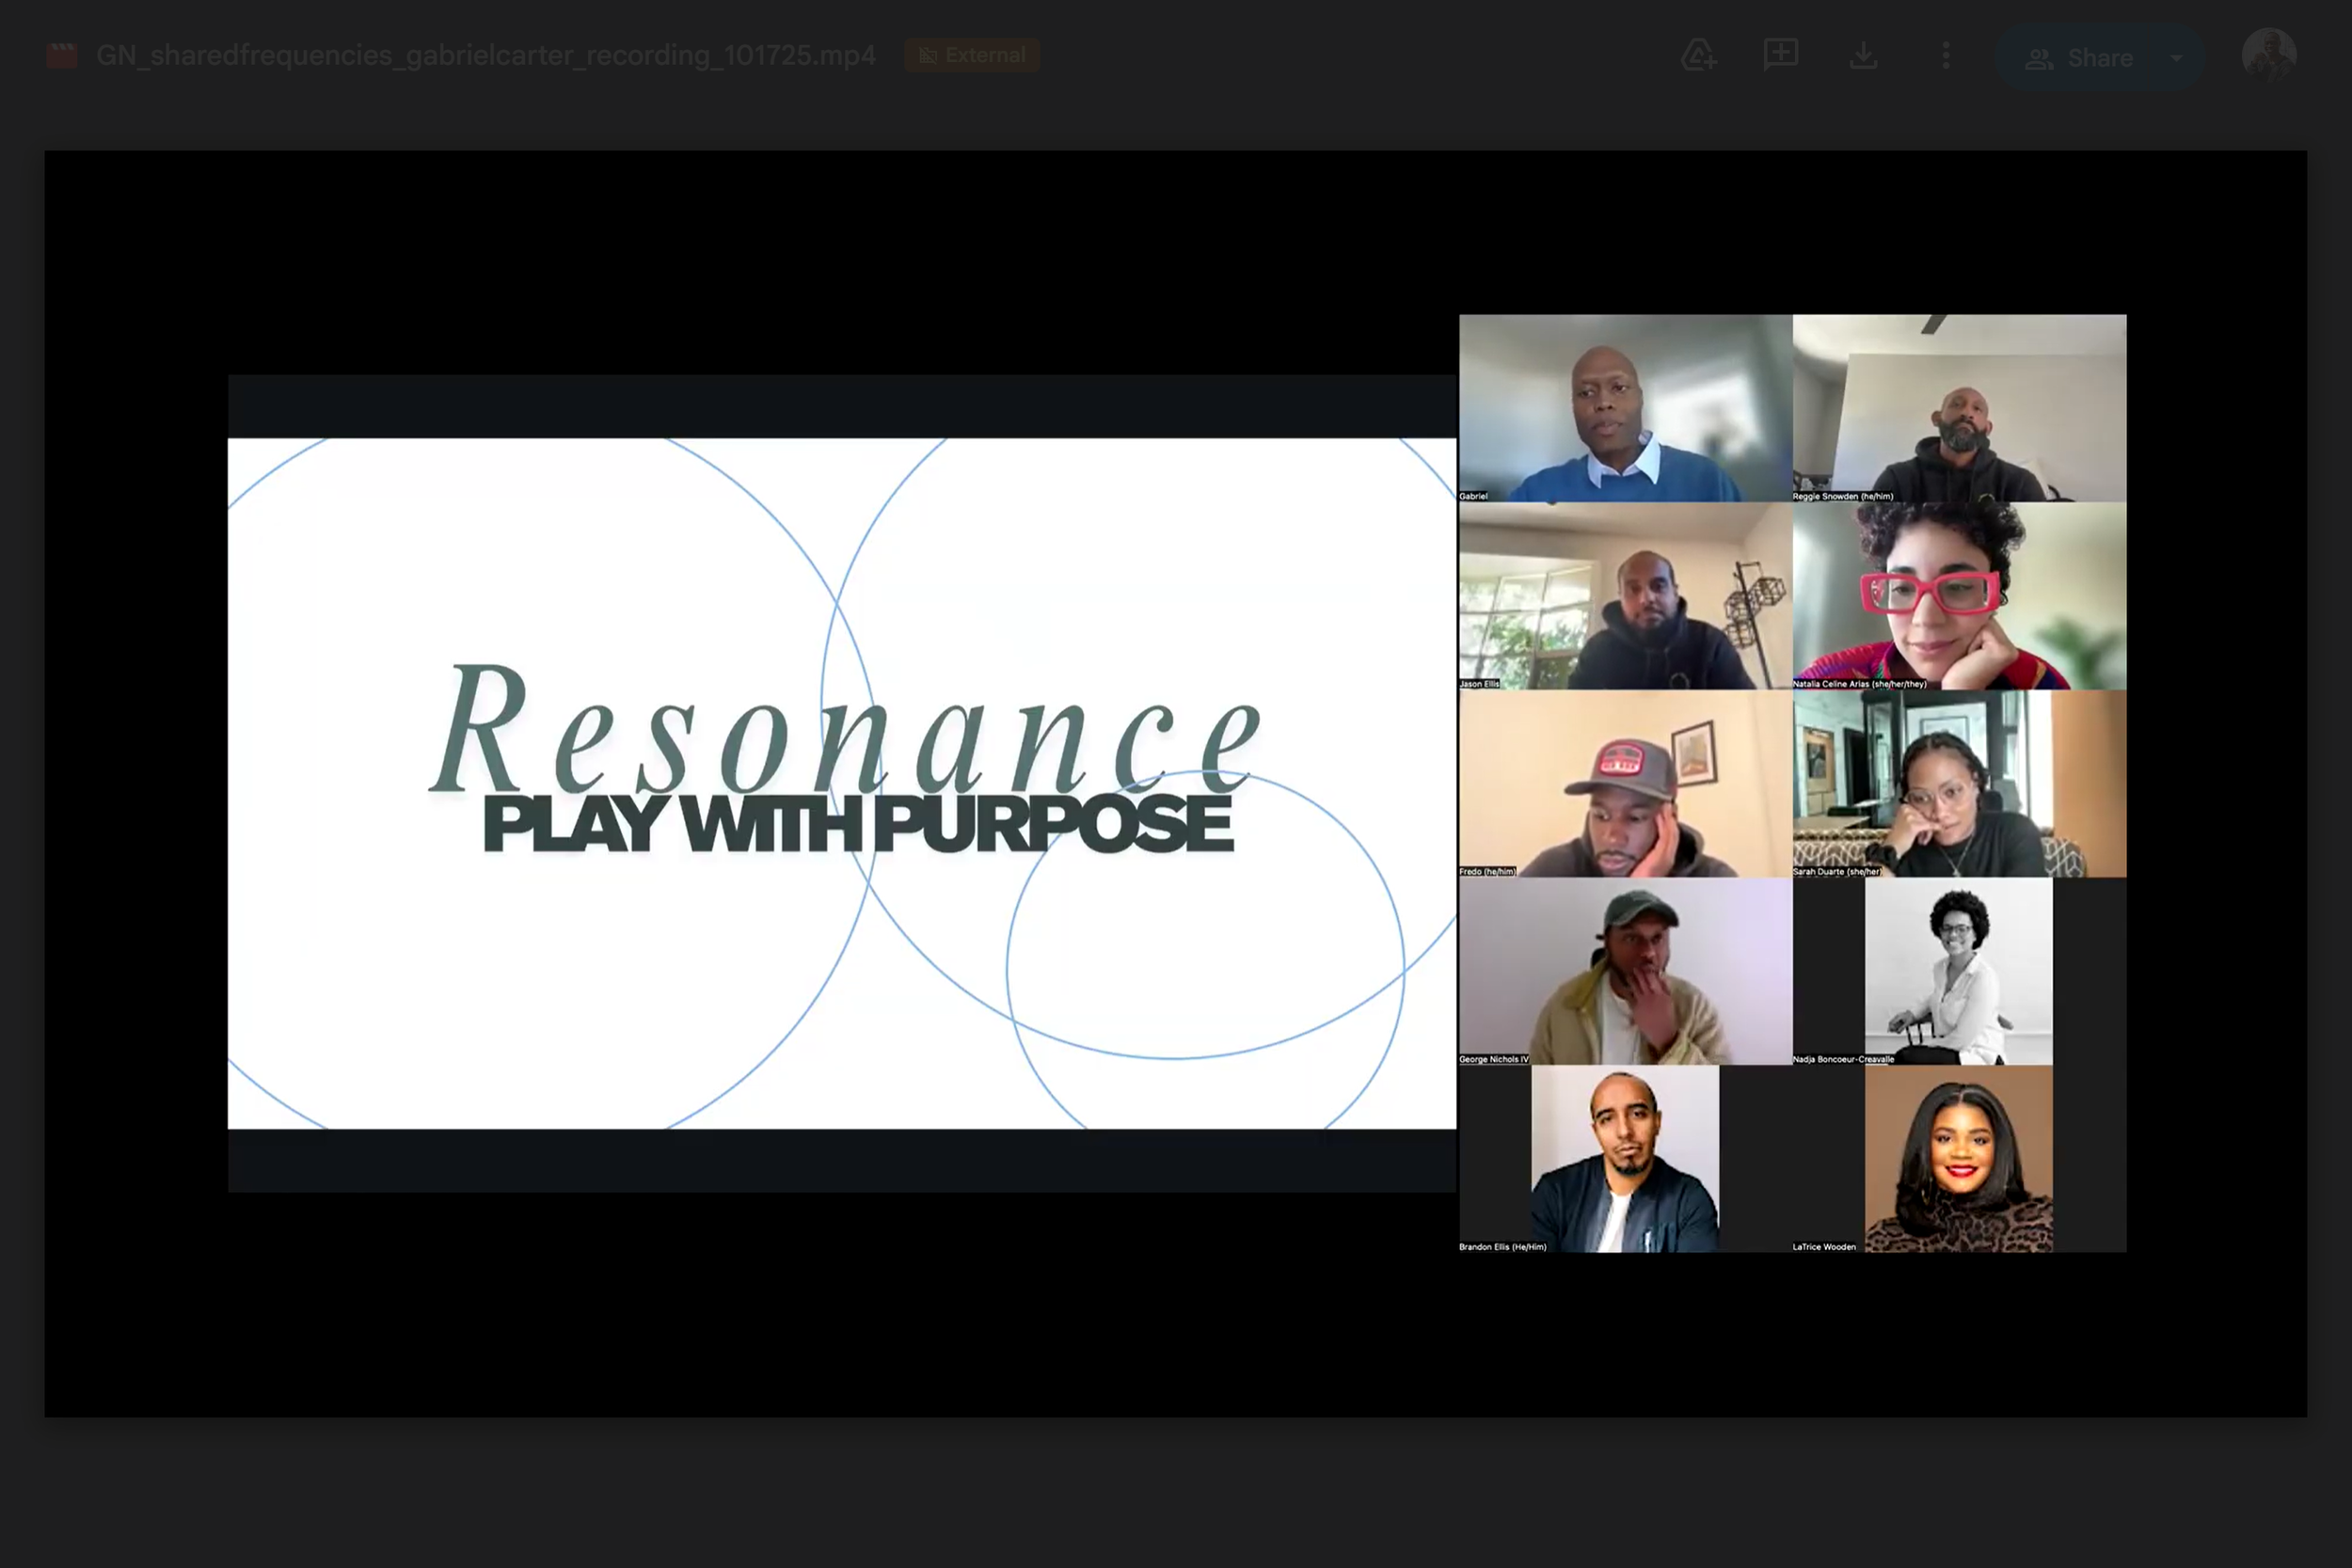2352x1568 pixels.
Task: Expand the Share dropdown arrow
Action: [2176, 58]
